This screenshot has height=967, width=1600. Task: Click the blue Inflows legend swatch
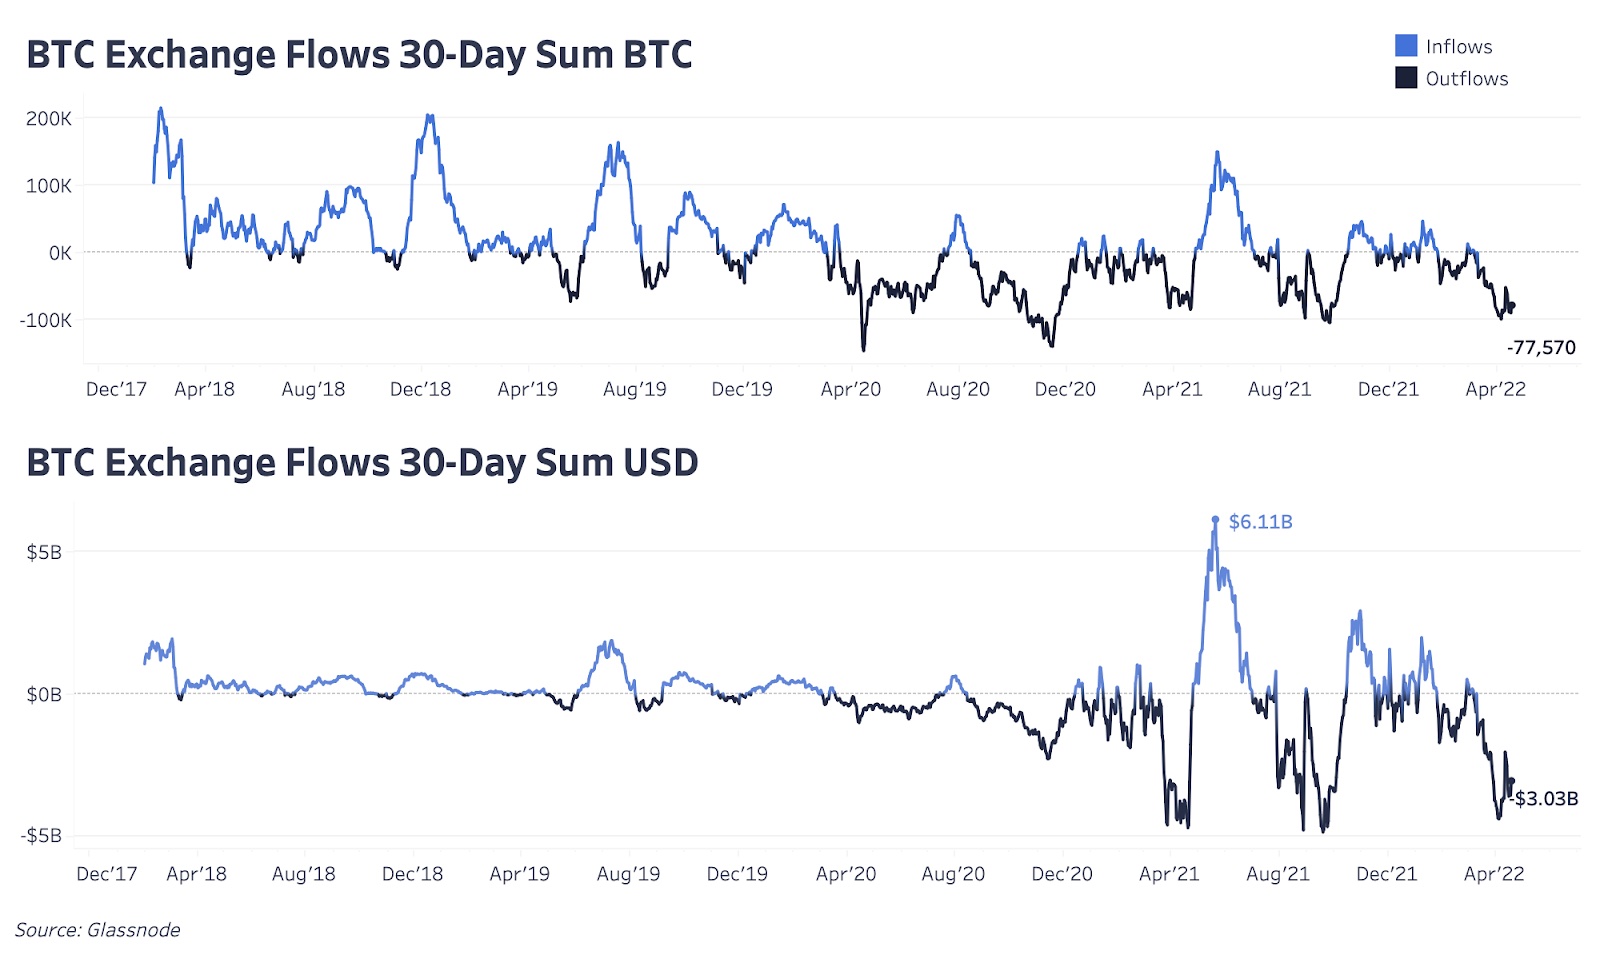coord(1406,46)
